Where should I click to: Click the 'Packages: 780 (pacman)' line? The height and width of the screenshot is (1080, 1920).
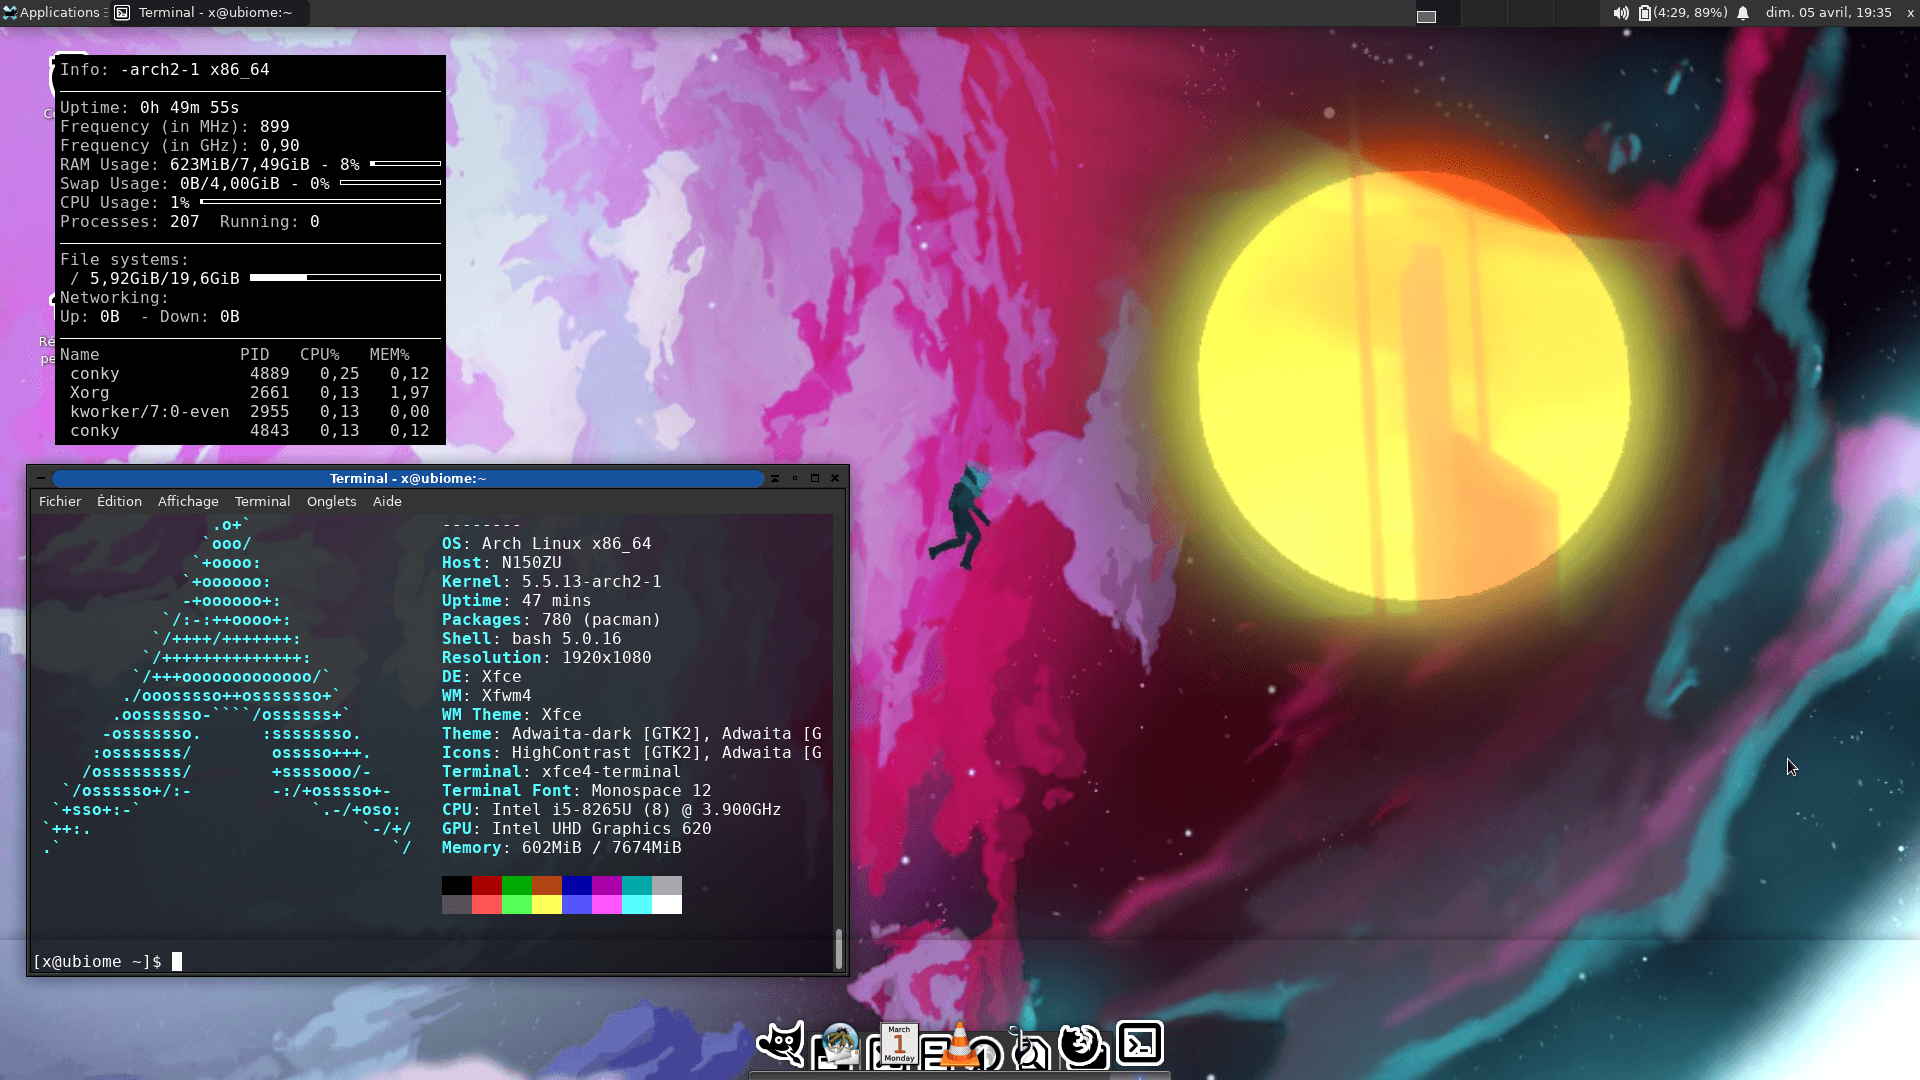tap(552, 619)
